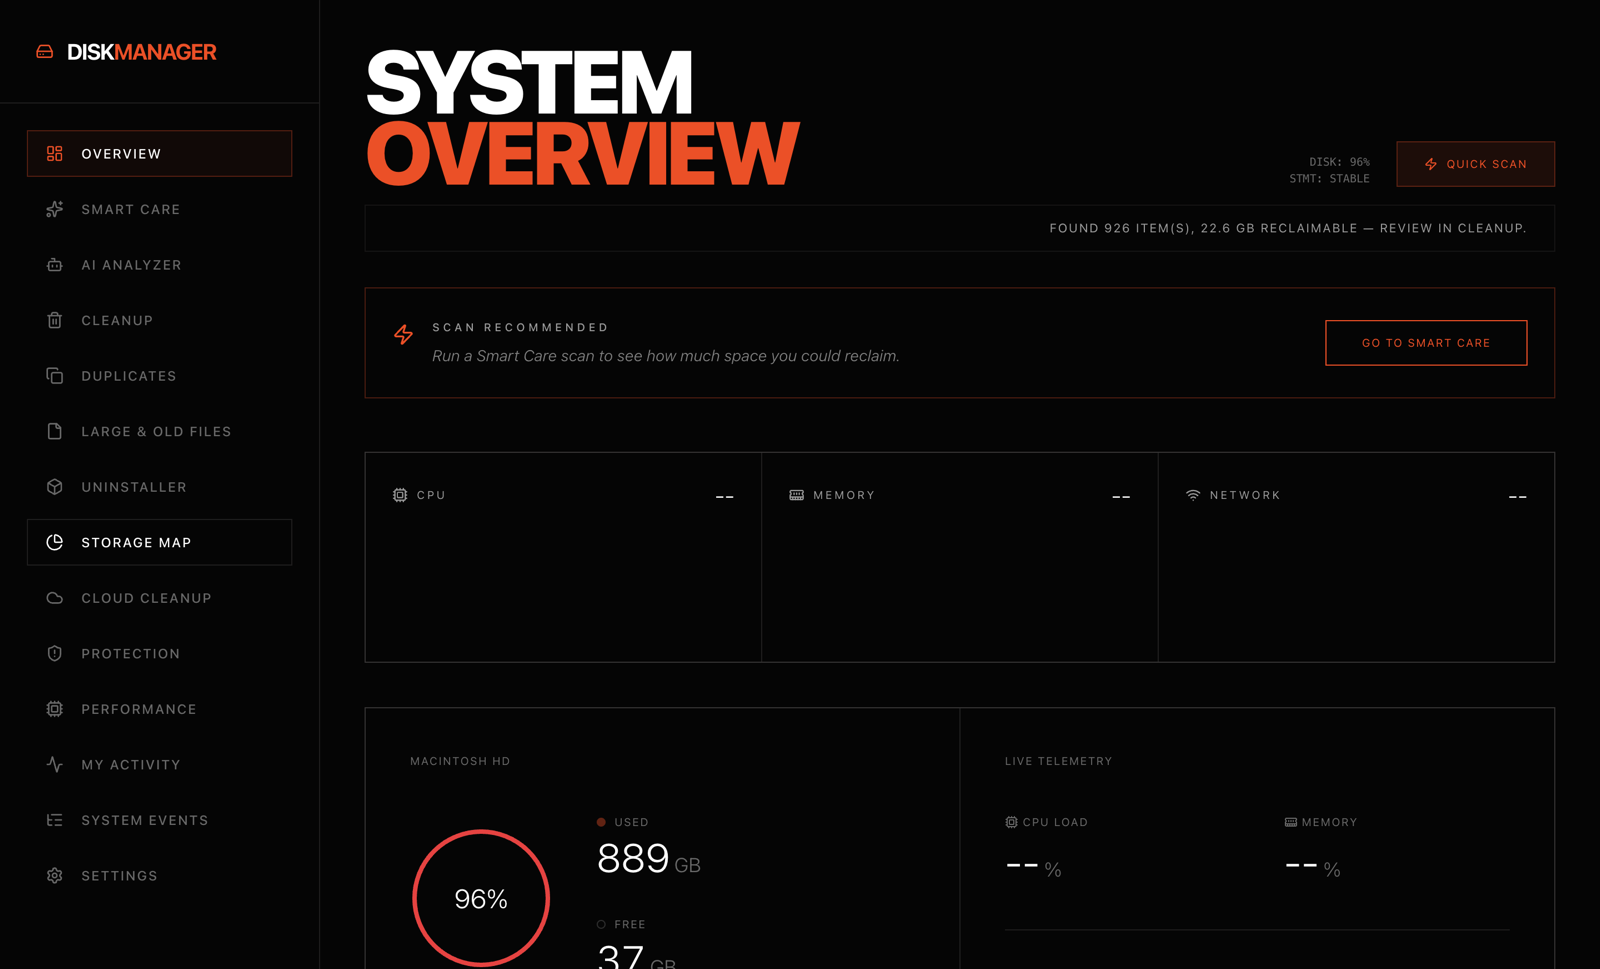Click the Live Telemetry heading

tap(1058, 761)
